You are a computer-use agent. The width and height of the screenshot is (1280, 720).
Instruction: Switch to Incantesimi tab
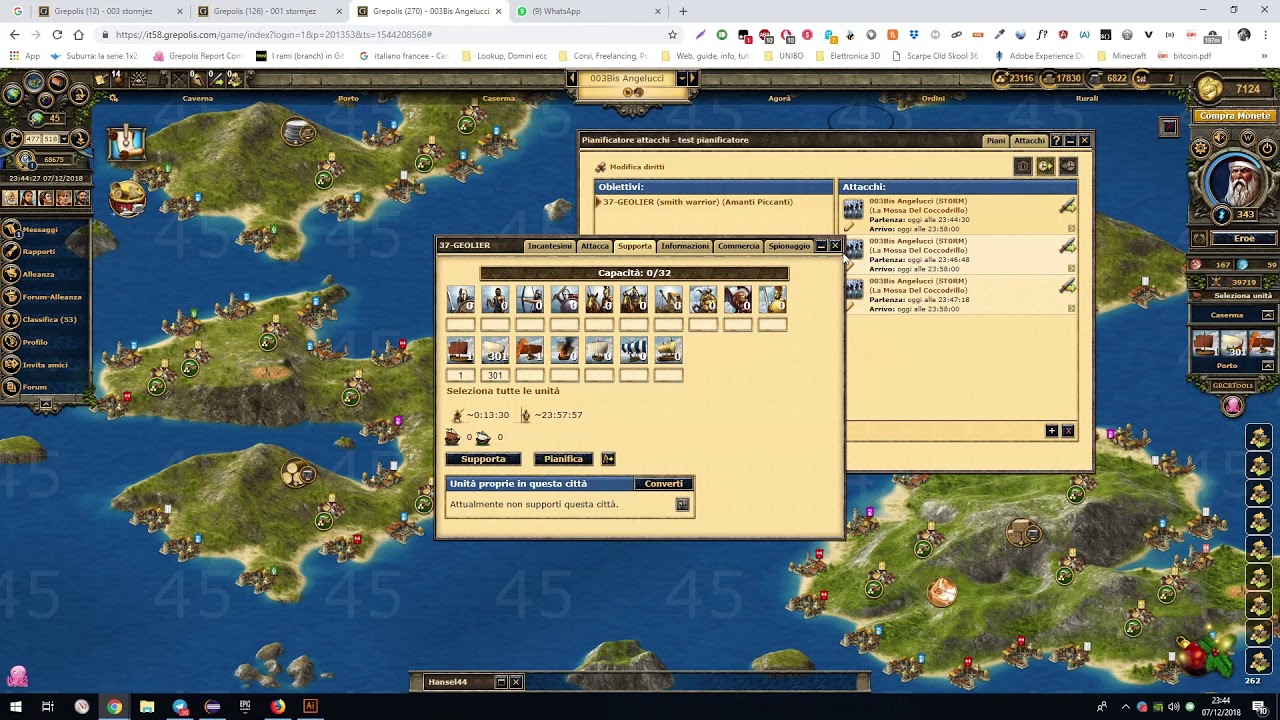(550, 246)
